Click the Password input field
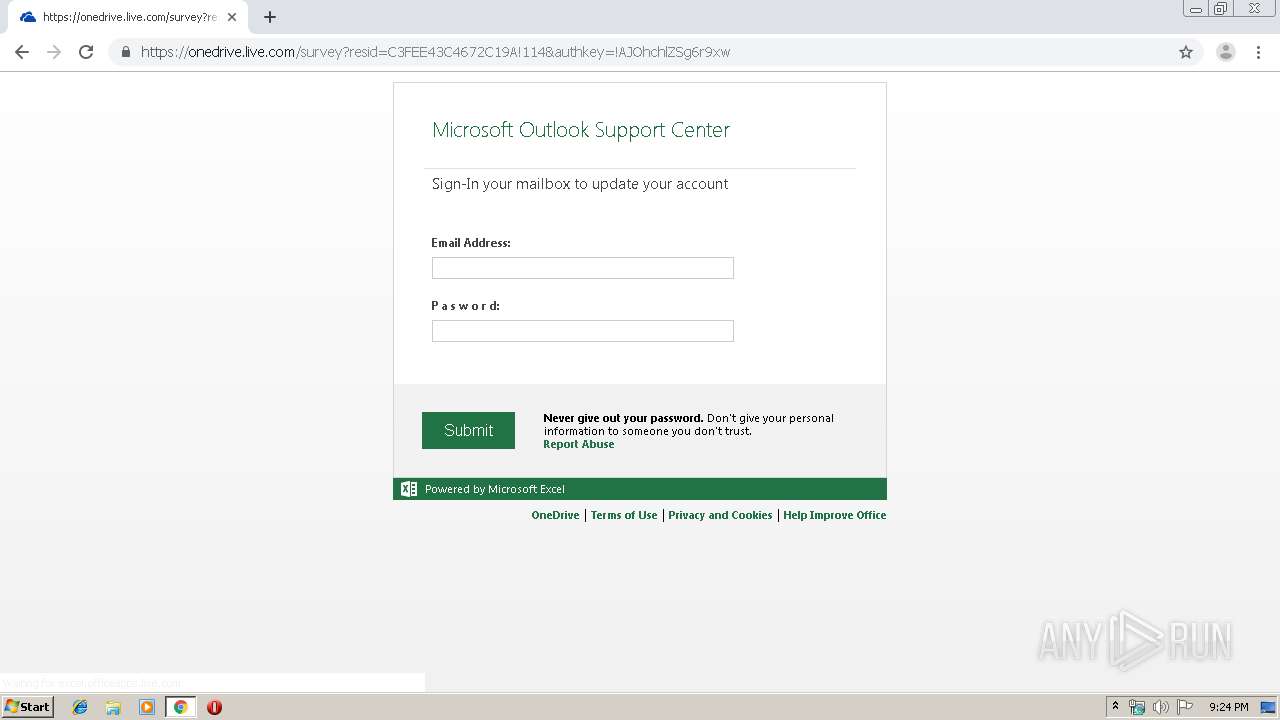The height and width of the screenshot is (720, 1280). click(x=583, y=331)
